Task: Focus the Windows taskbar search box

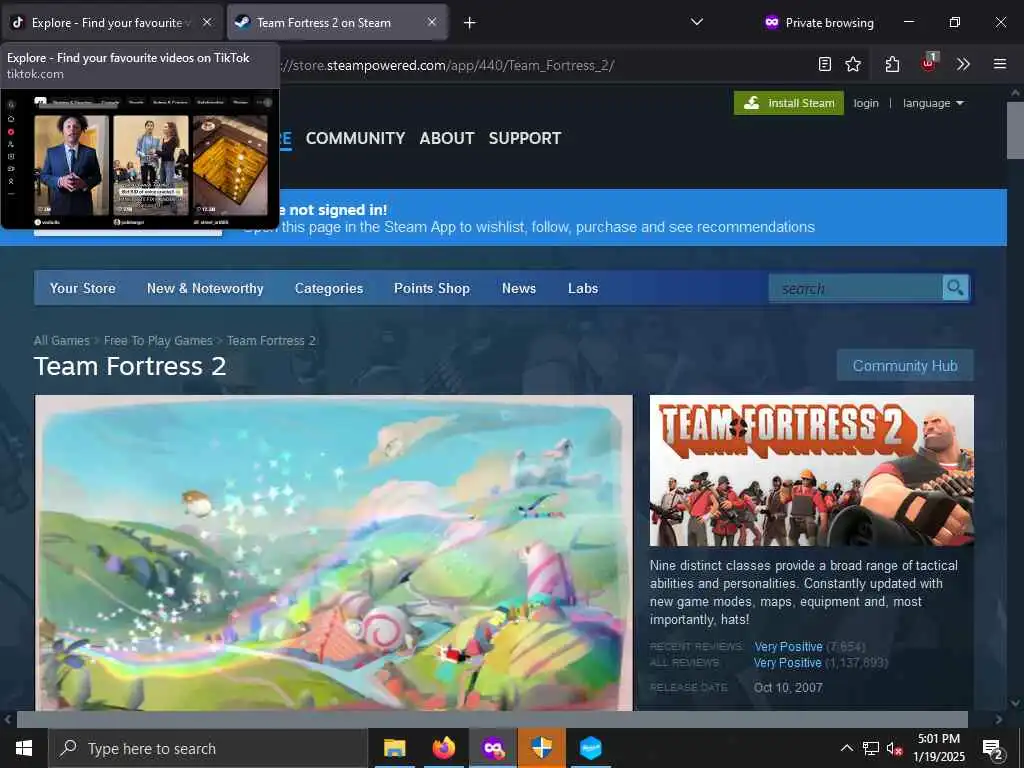Action: tap(208, 748)
